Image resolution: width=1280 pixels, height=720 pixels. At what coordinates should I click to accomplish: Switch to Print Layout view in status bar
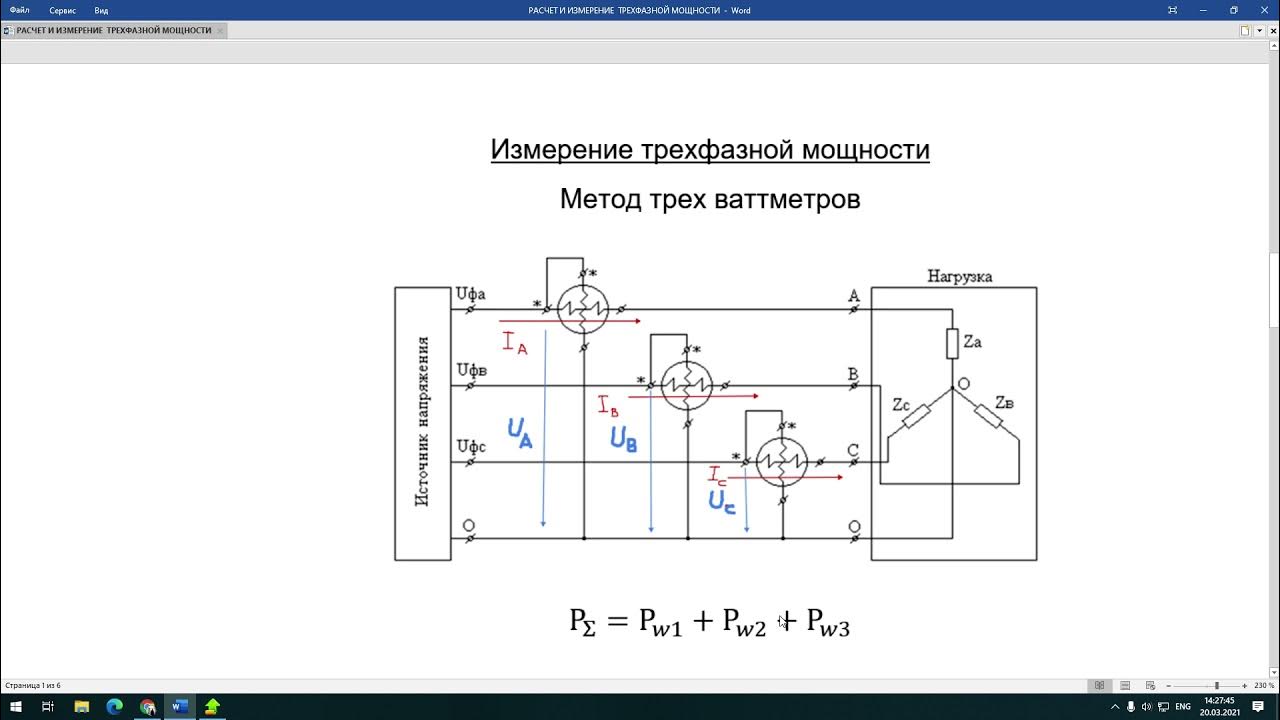coord(1125,685)
